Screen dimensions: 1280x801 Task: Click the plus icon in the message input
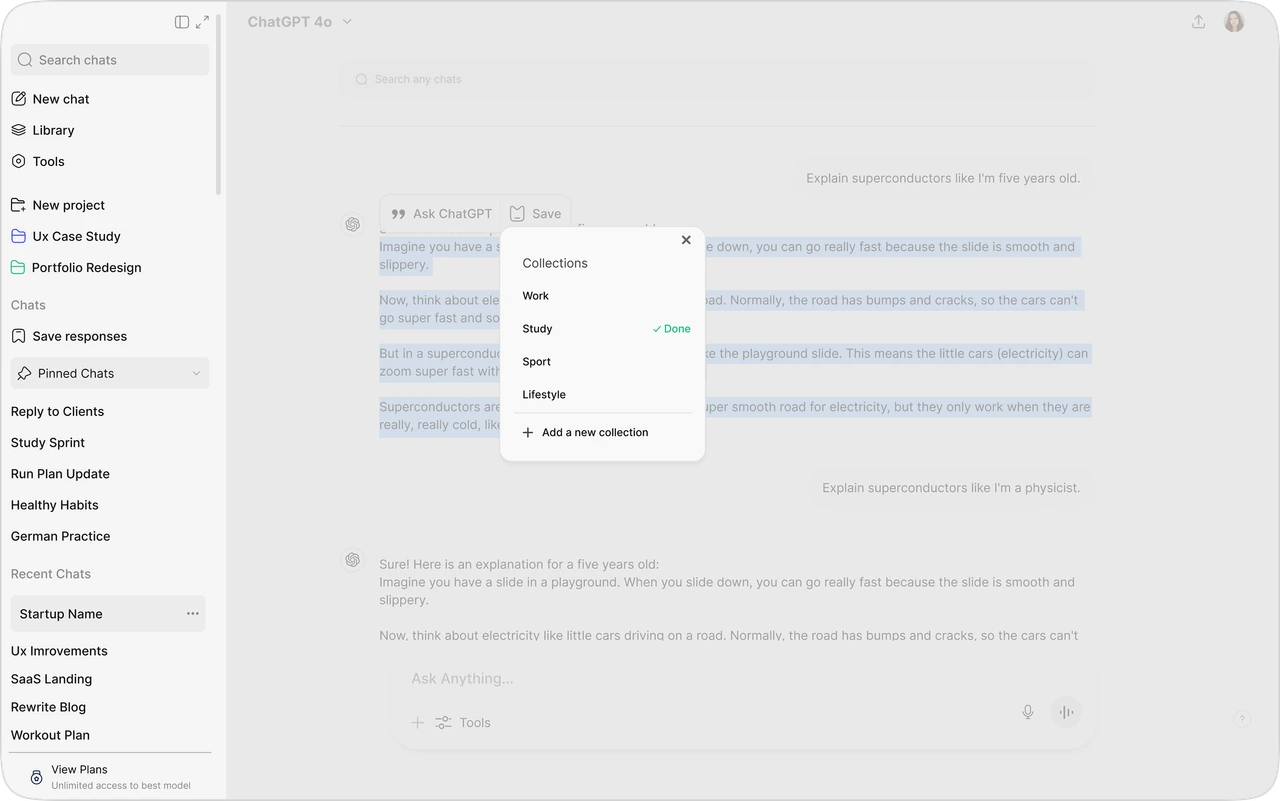tap(417, 722)
